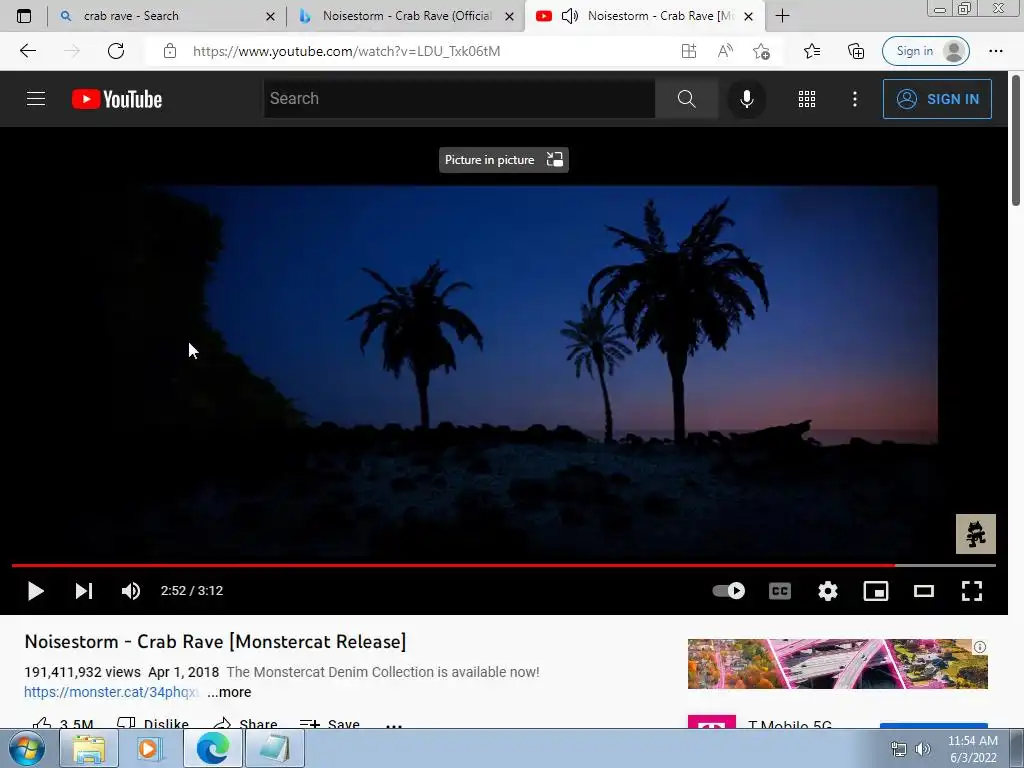View site information lock icon
1024x768 pixels.
click(x=170, y=51)
